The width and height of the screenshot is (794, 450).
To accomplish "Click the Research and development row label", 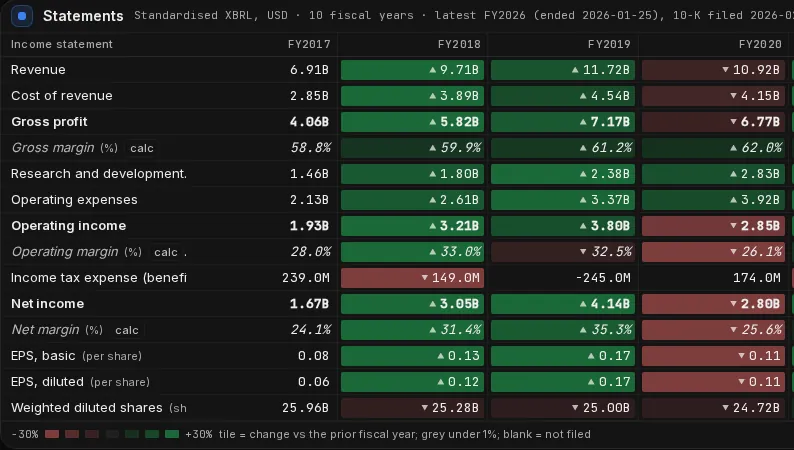I will [99, 174].
